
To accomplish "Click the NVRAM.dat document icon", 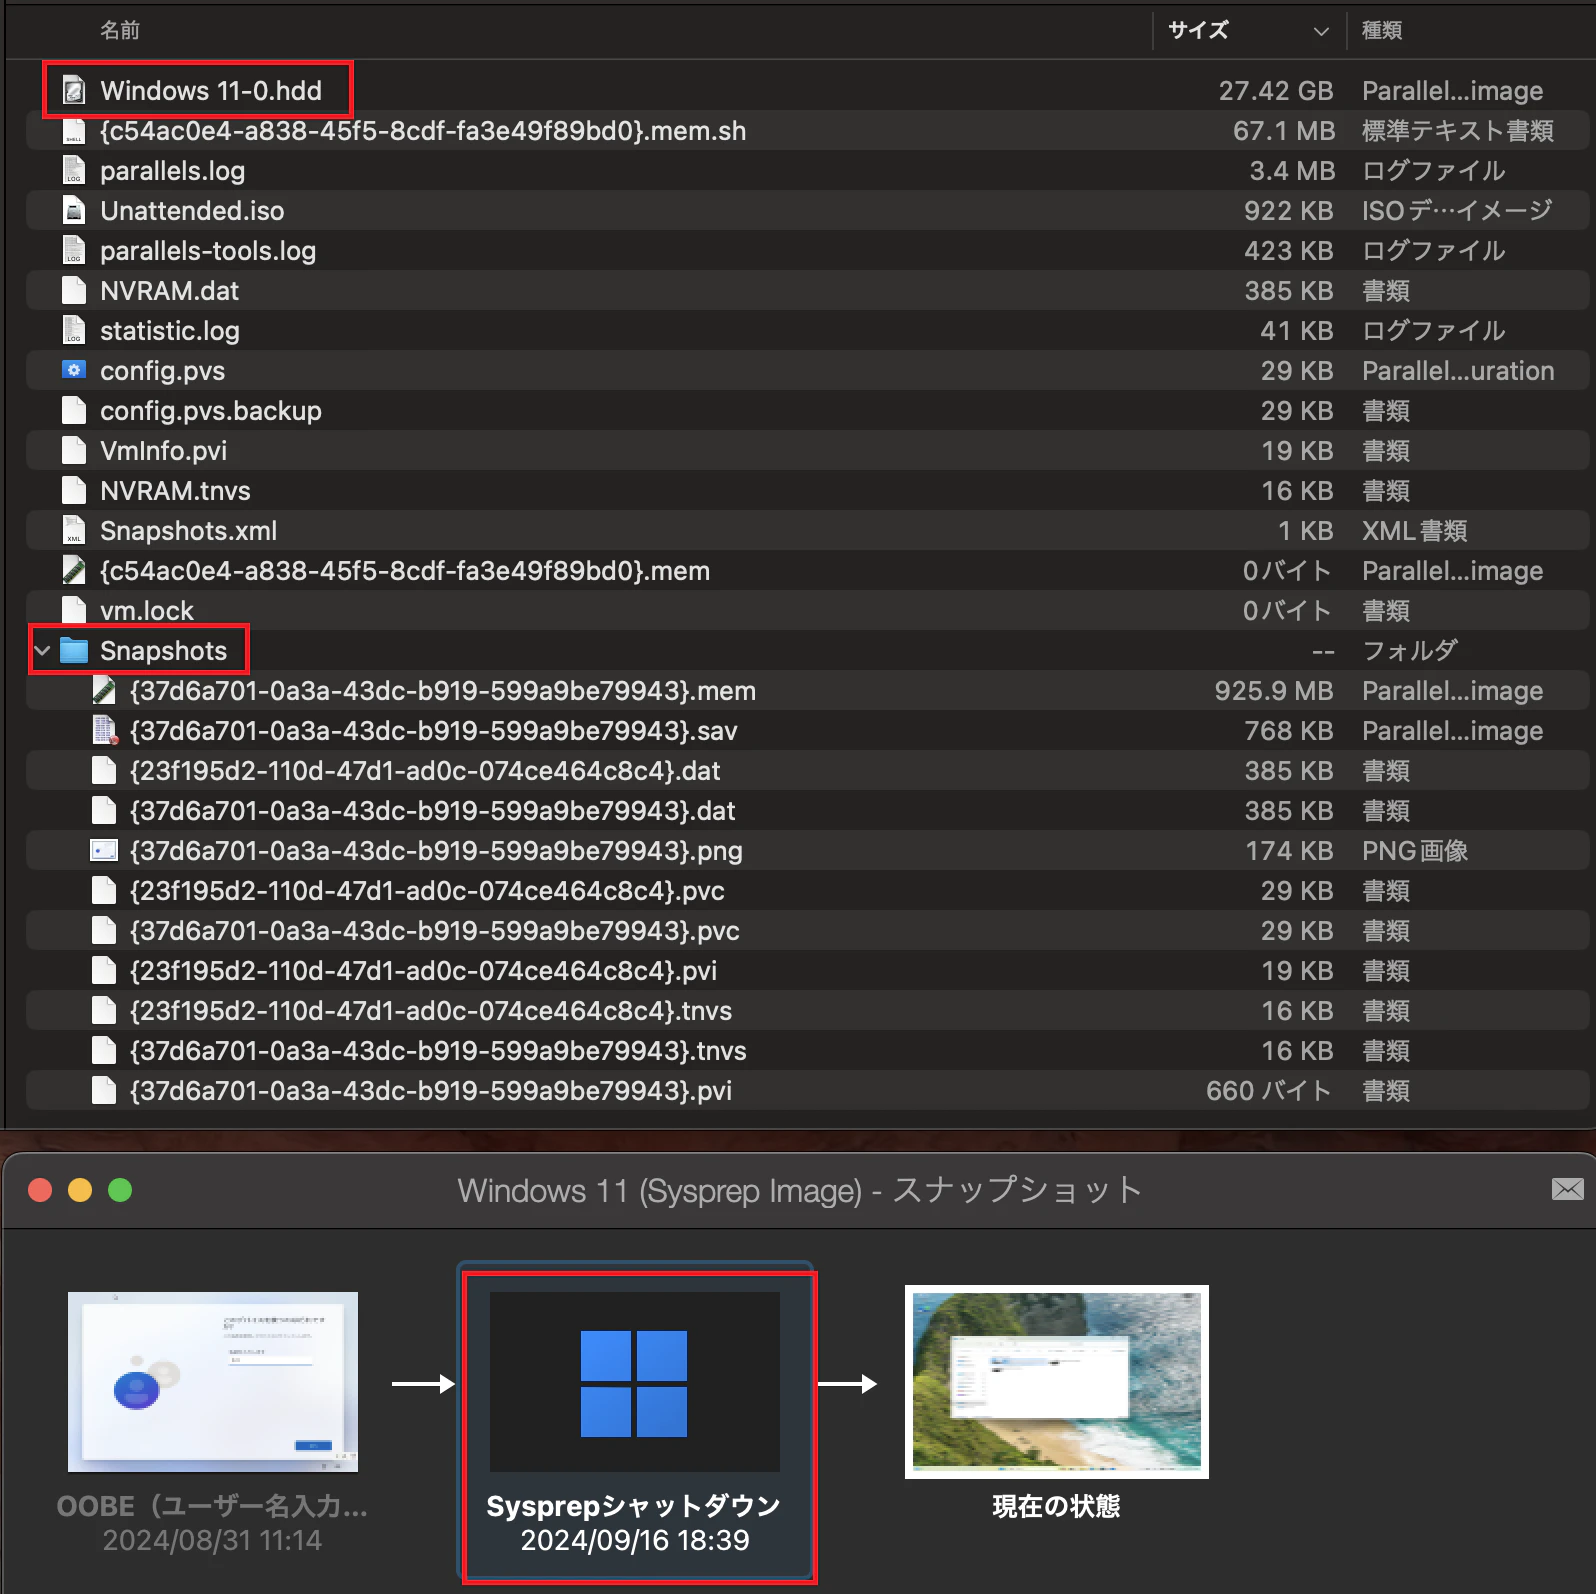I will pyautogui.click(x=74, y=291).
